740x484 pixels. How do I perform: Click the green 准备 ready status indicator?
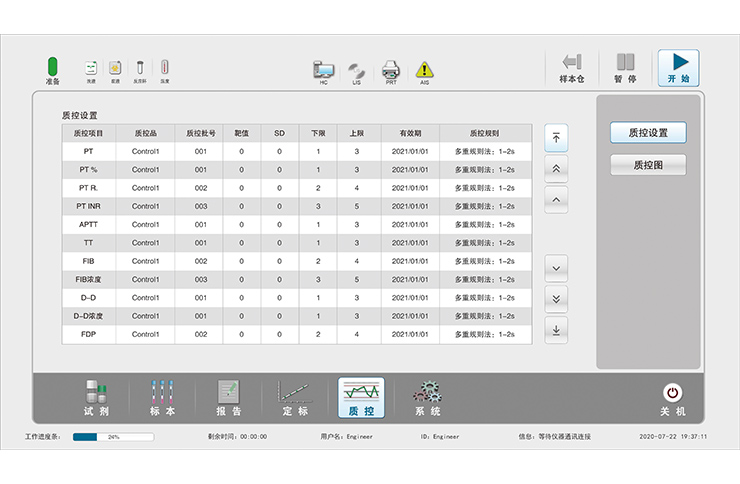click(x=53, y=66)
